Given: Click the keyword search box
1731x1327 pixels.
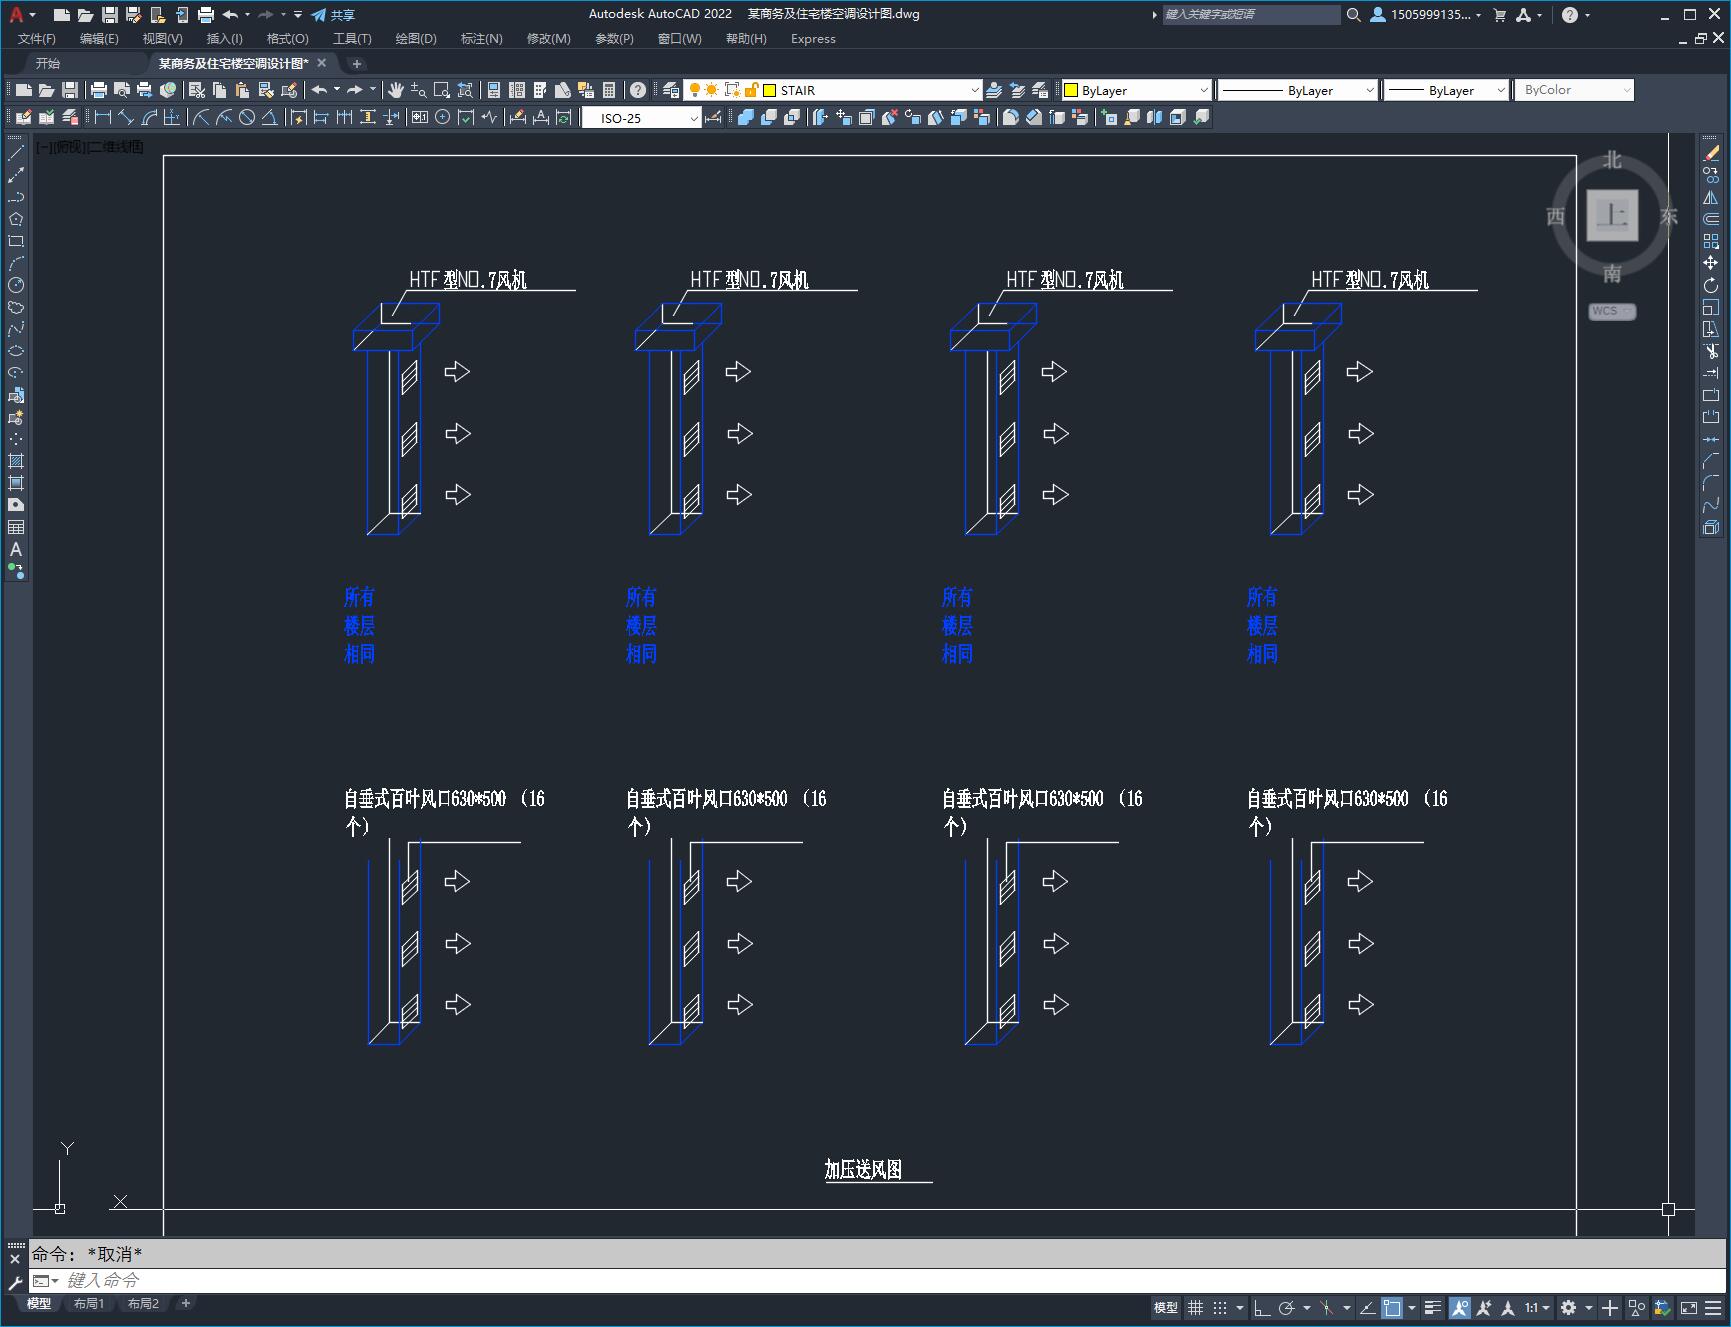Looking at the screenshot, I should (1250, 15).
